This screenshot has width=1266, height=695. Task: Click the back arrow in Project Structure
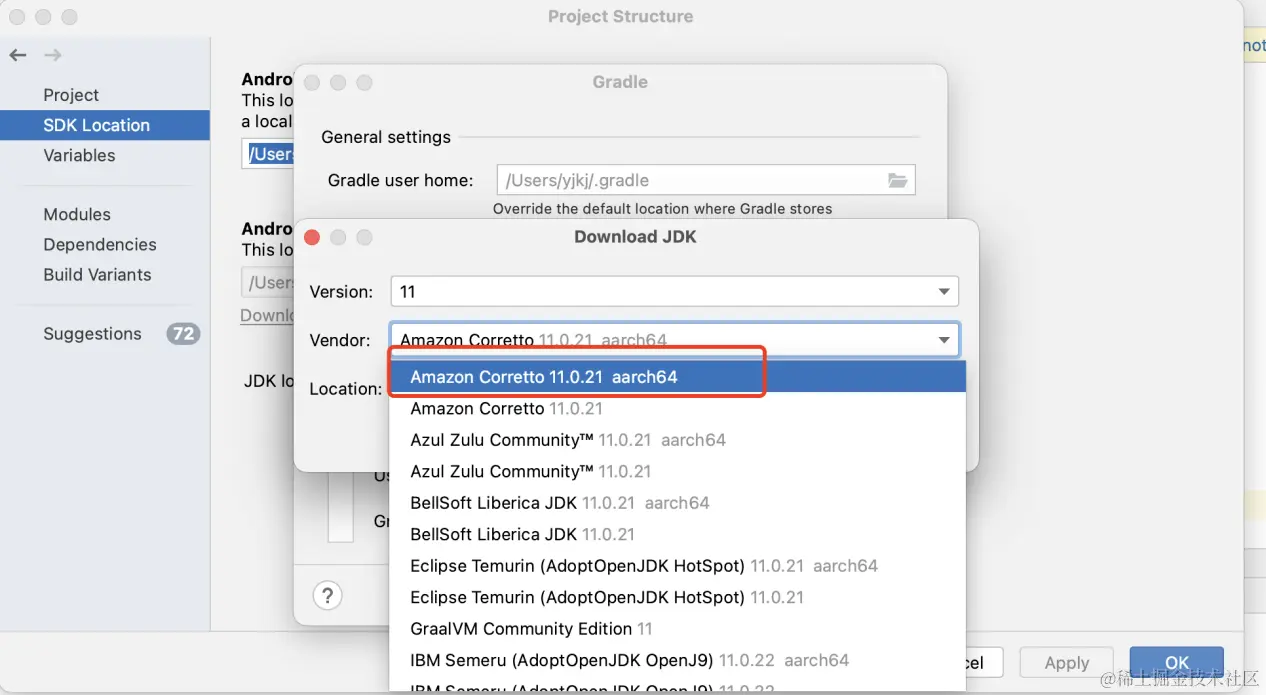18,55
